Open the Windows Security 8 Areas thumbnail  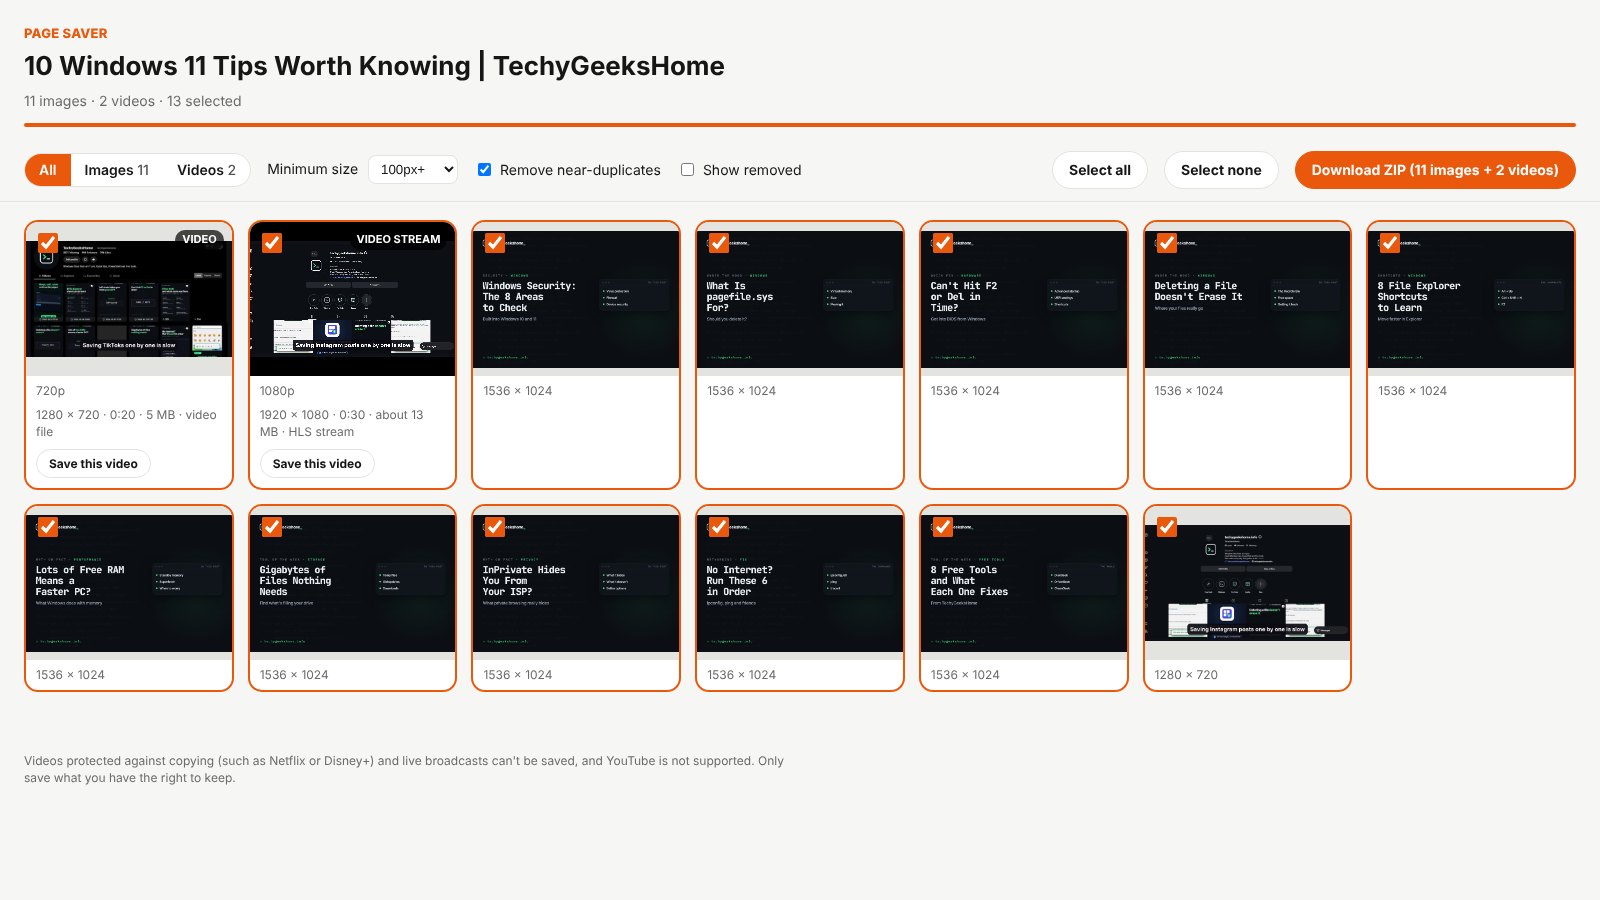coord(576,299)
